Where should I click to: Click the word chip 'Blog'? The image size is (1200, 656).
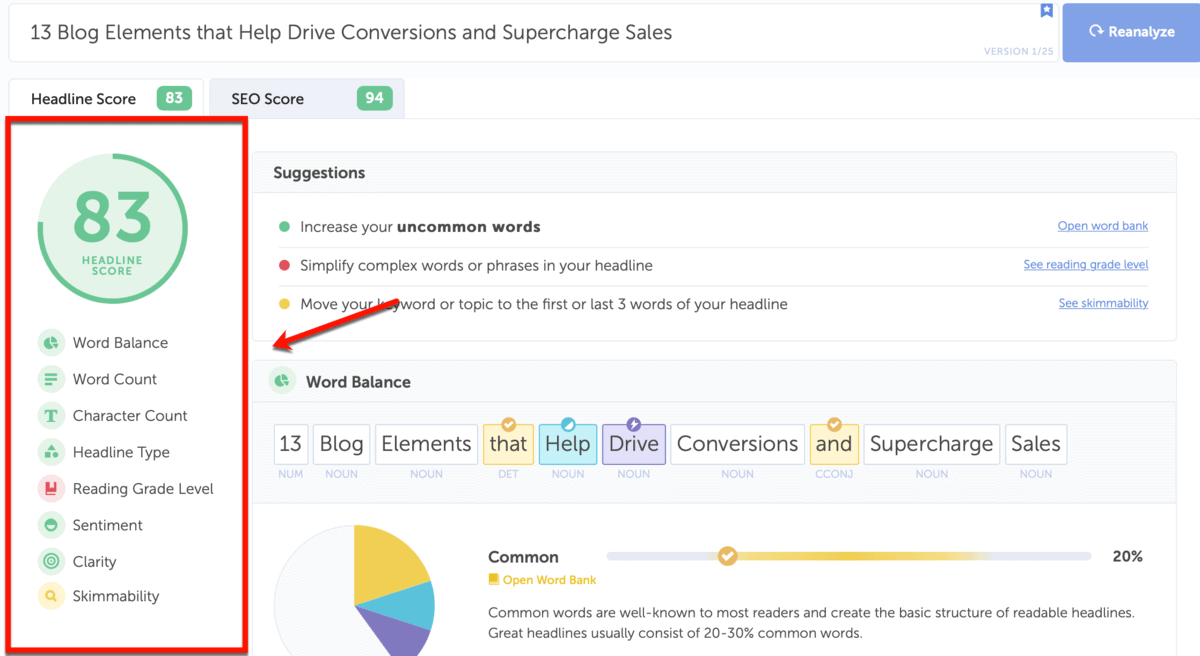[341, 444]
